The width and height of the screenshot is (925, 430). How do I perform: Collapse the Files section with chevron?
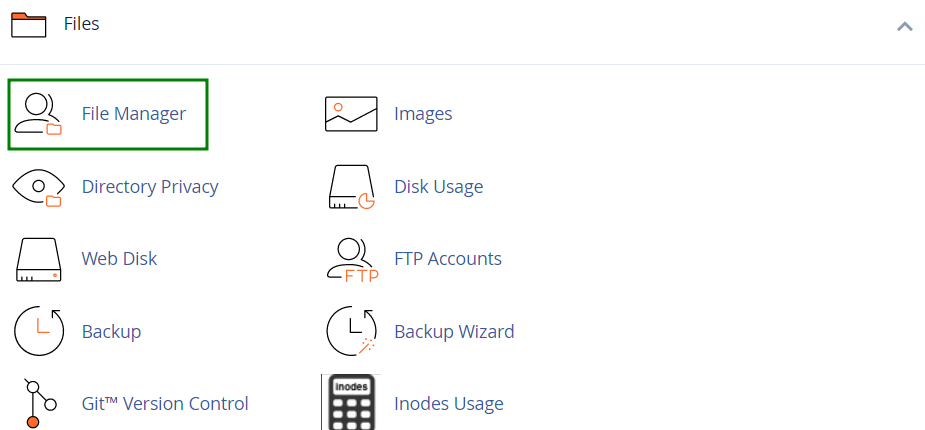click(x=904, y=26)
